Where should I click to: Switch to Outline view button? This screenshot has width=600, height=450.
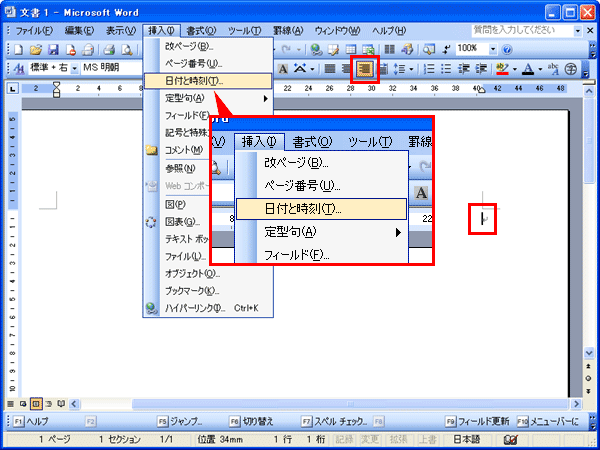pos(49,404)
